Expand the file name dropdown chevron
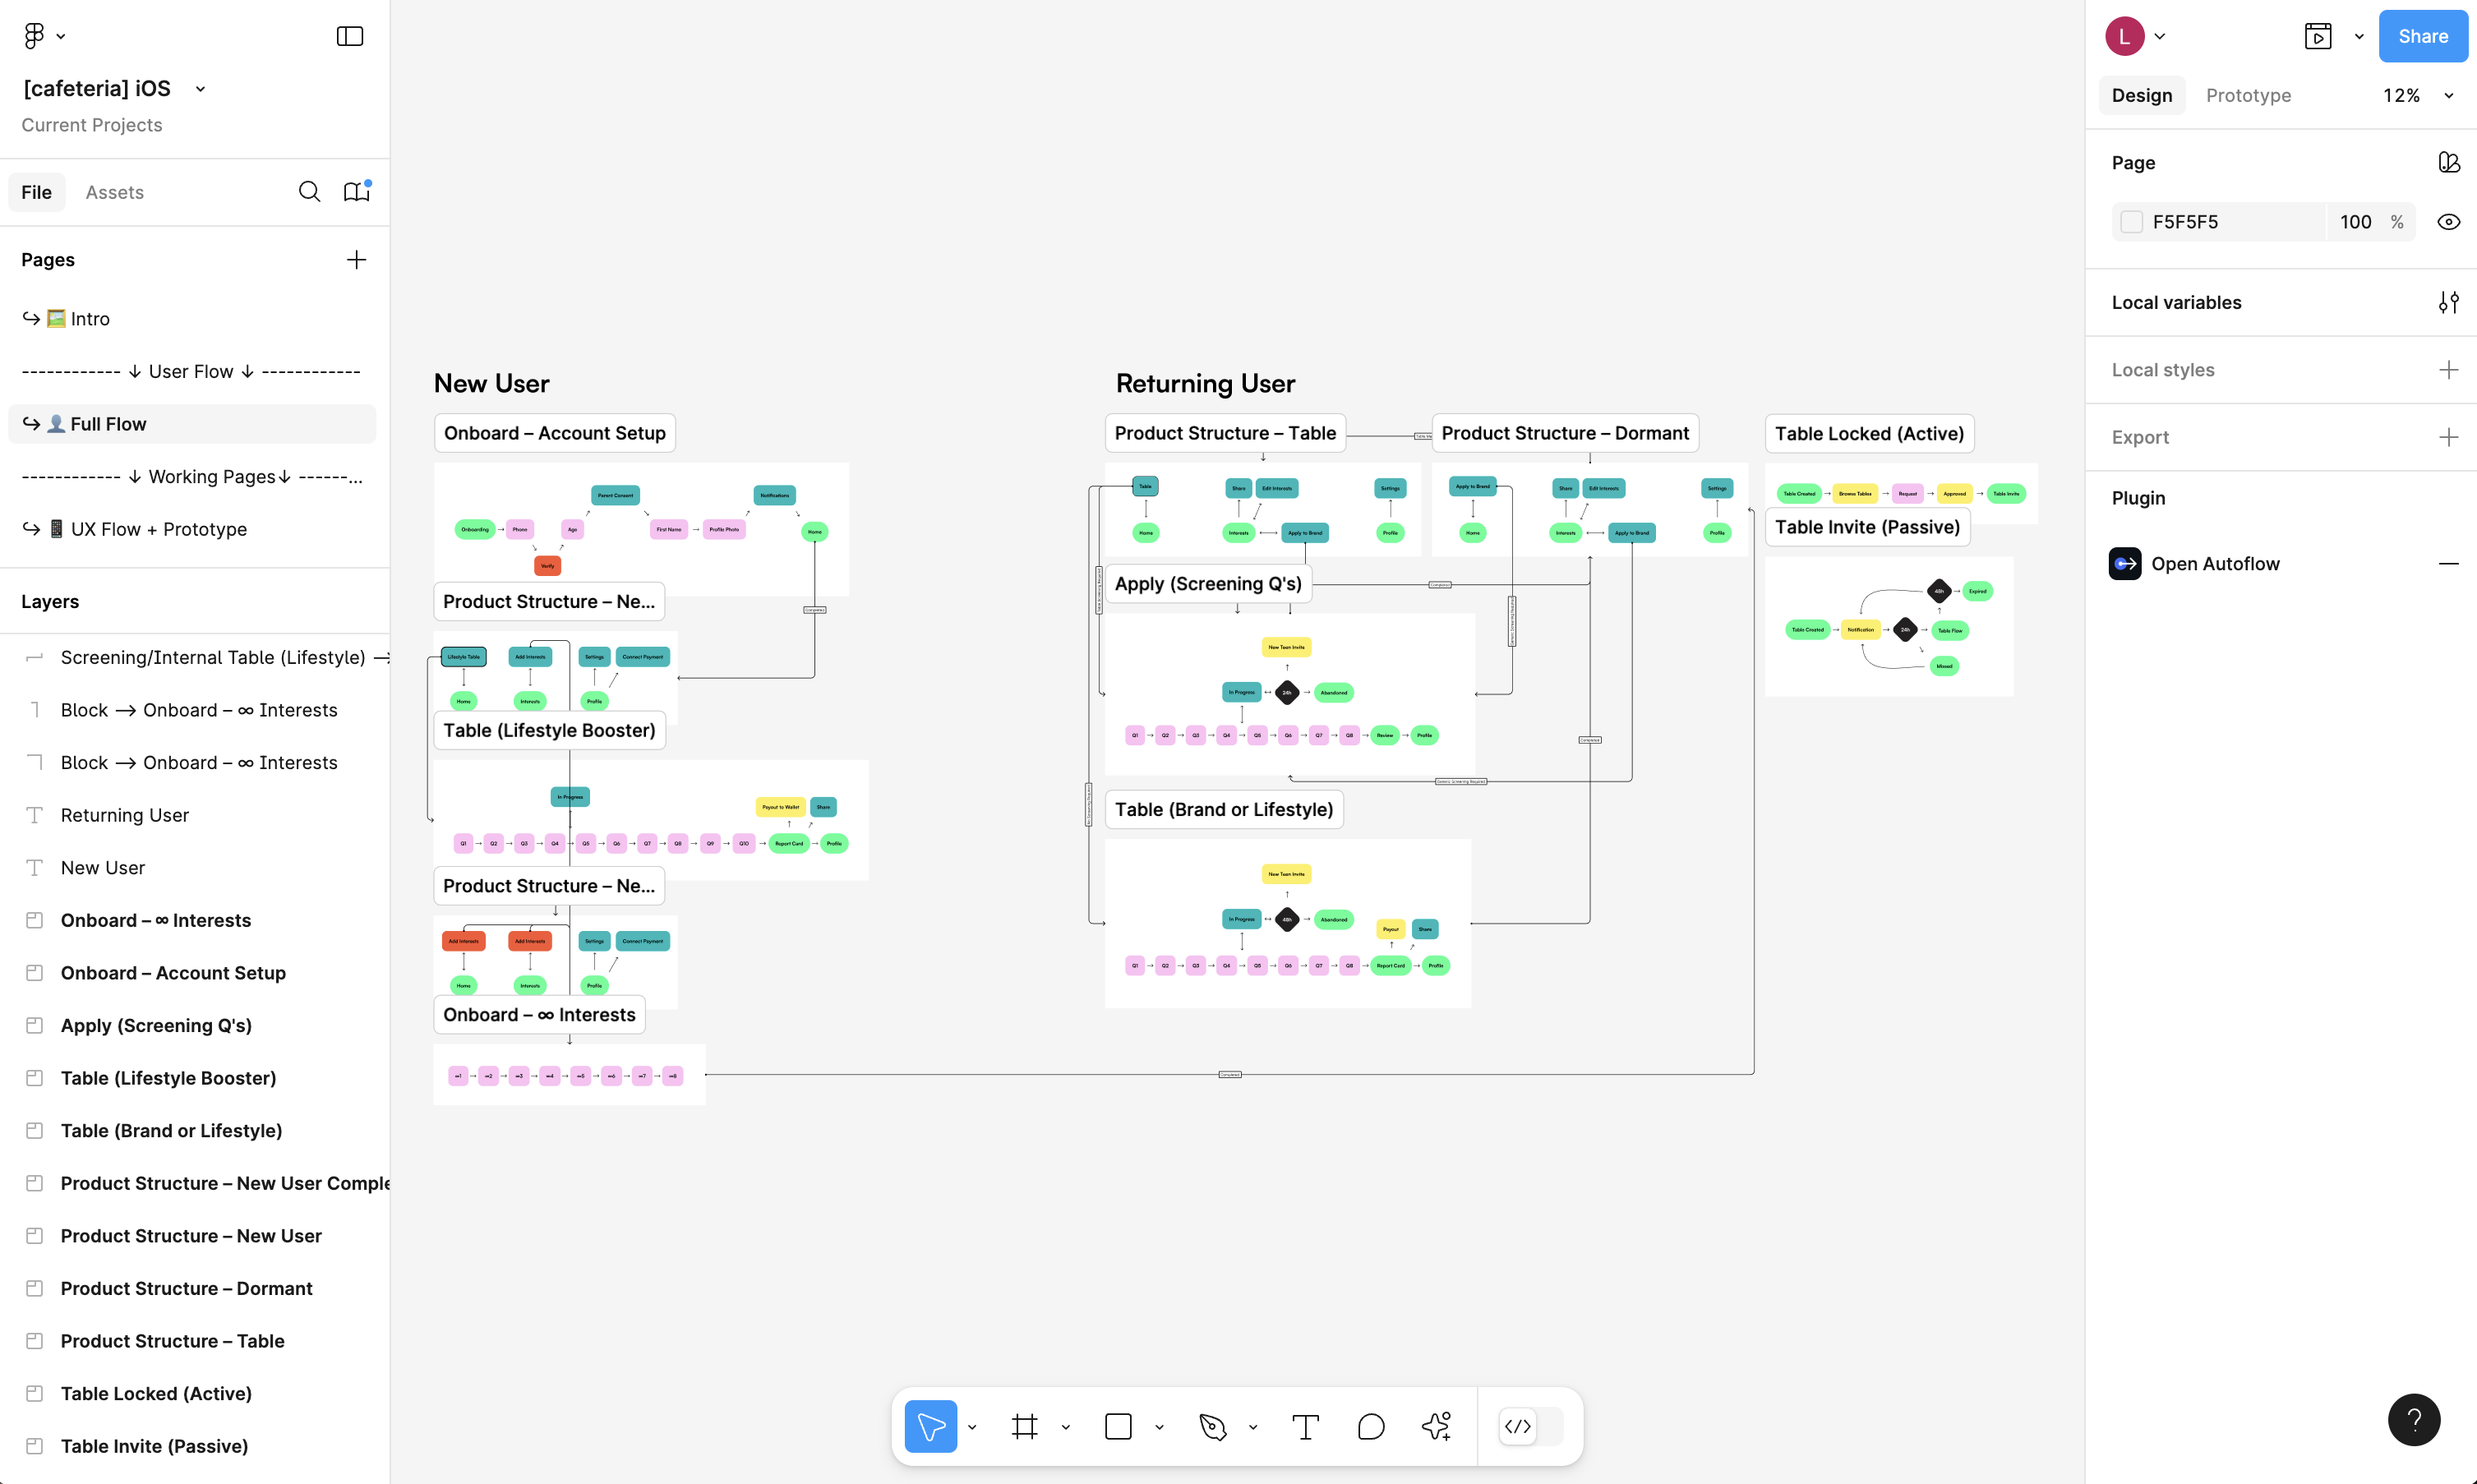This screenshot has width=2477, height=1484. coord(200,89)
